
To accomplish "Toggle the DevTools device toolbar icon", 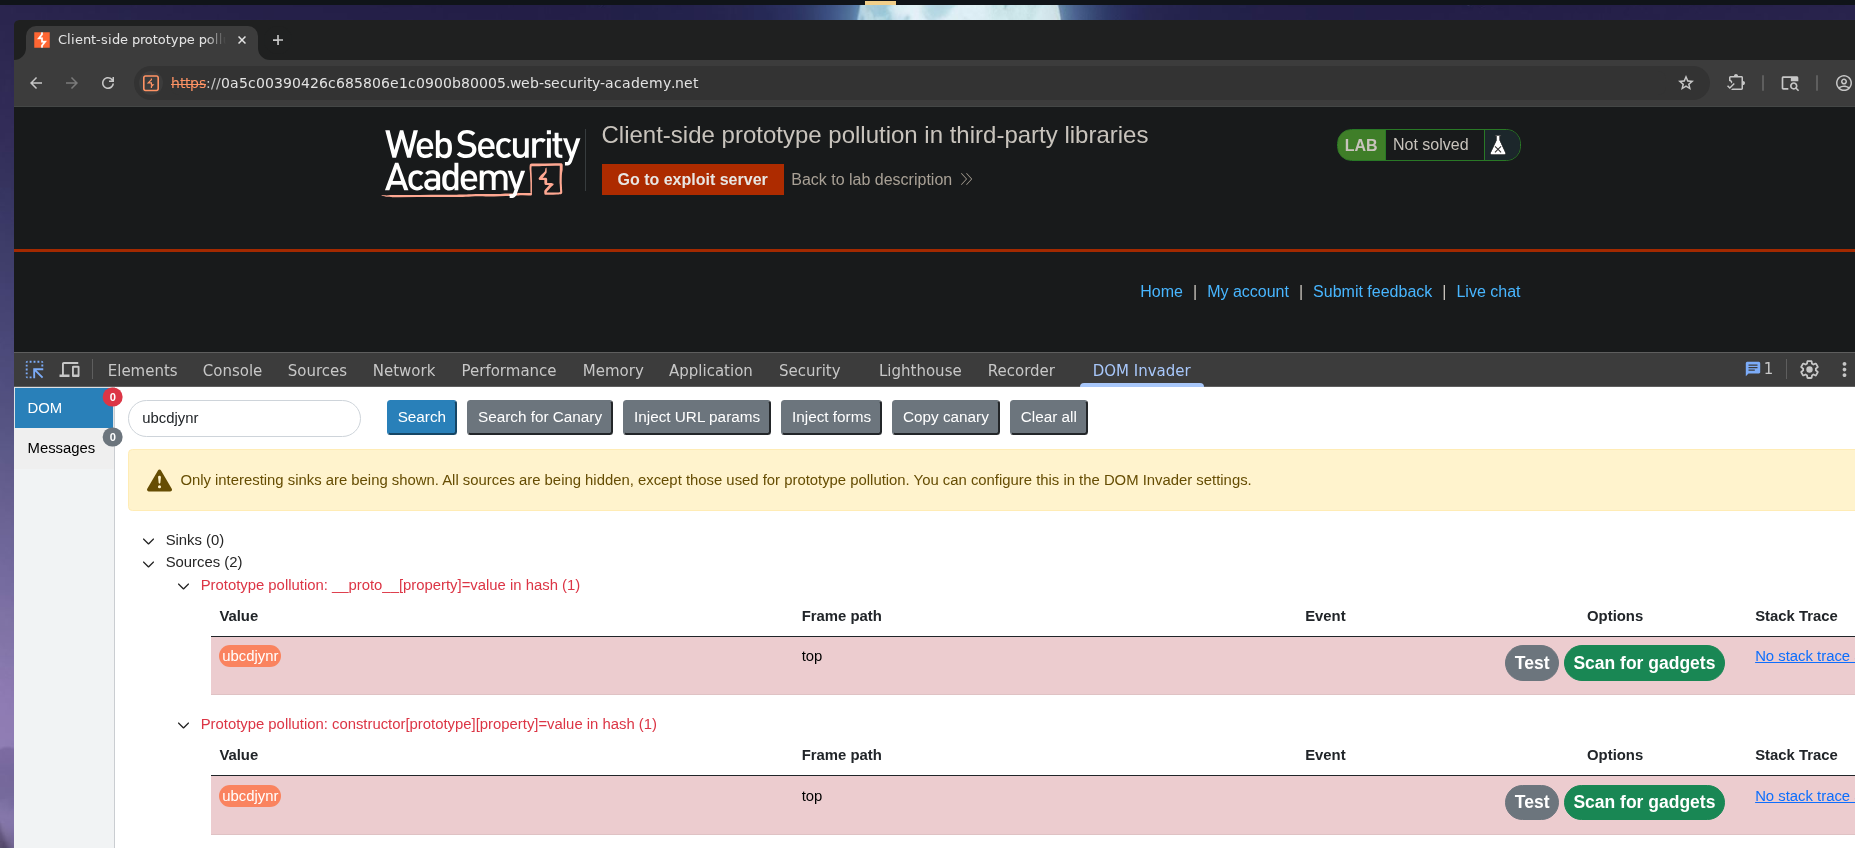I will point(70,370).
